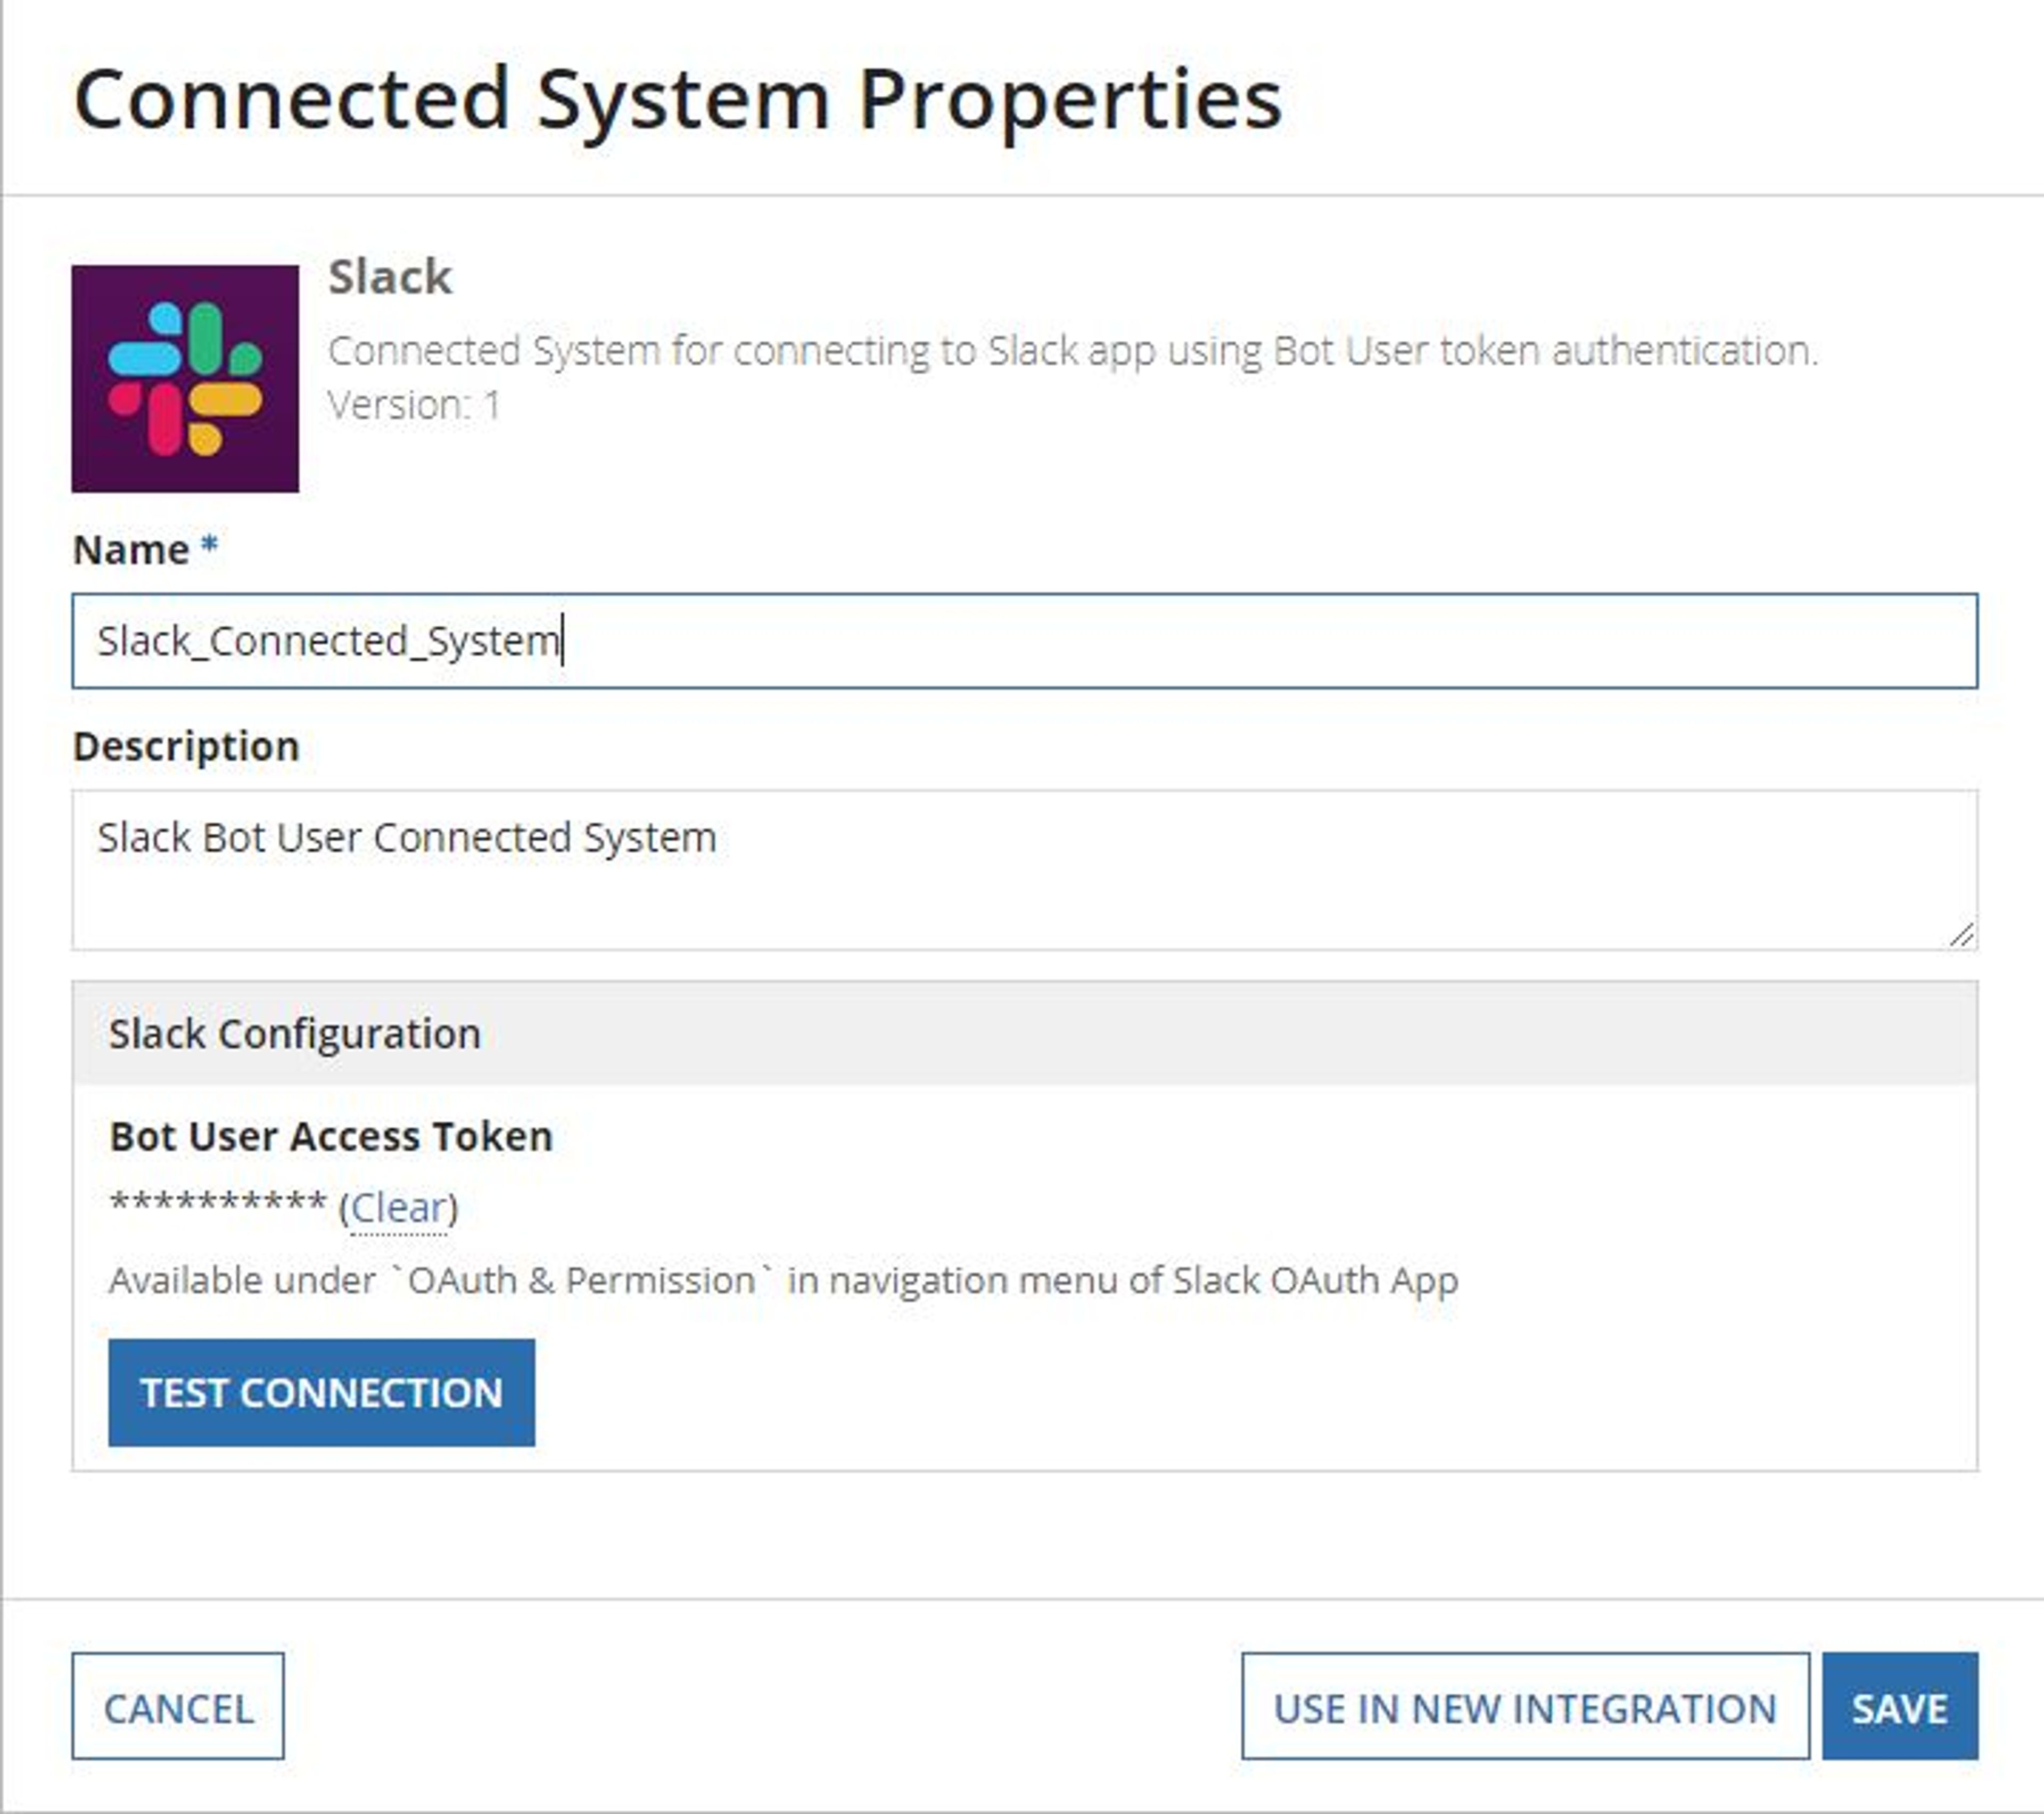This screenshot has width=2044, height=1814.
Task: Click the Slack logo icon
Action: pyautogui.click(x=185, y=378)
